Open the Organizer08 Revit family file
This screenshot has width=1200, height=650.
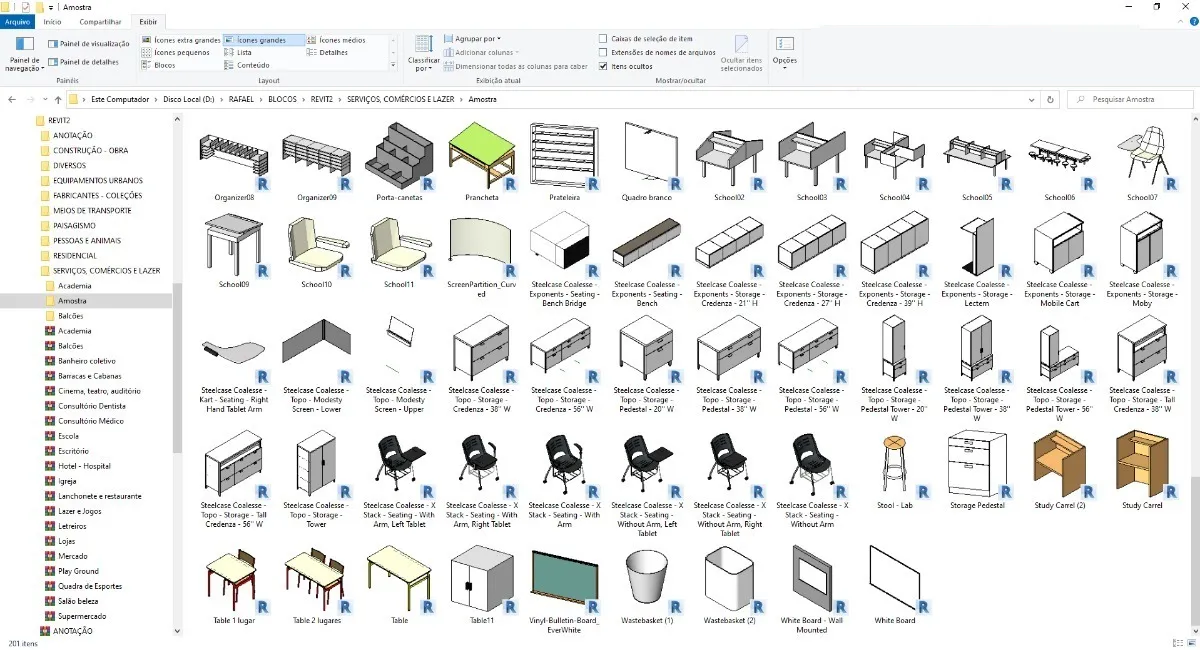234,163
